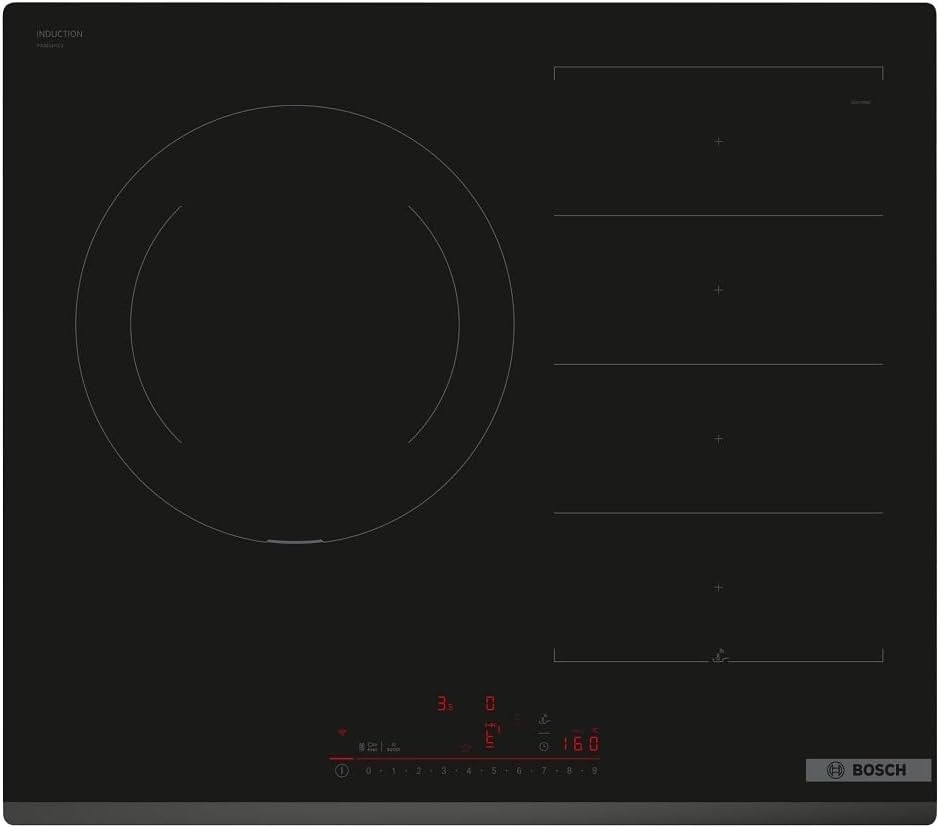938x827 pixels.
Task: Tap the bottom flex zone plus marker
Action: (x=718, y=587)
